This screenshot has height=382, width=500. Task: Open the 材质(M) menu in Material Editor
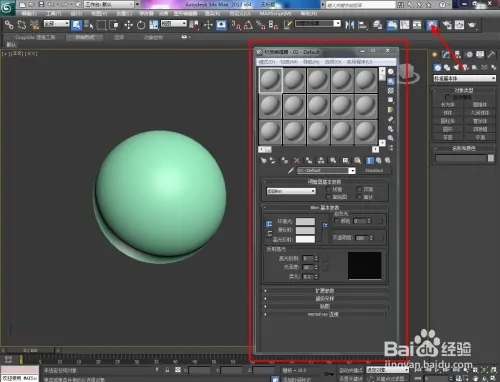(x=289, y=62)
